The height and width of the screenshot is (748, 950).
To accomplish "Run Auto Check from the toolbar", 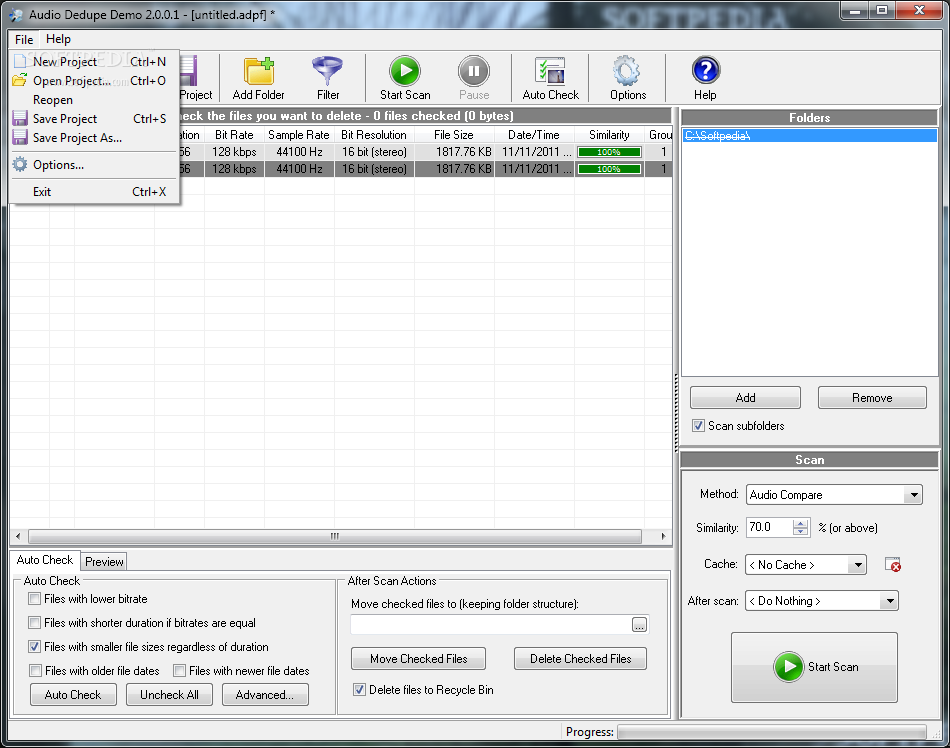I will click(550, 78).
